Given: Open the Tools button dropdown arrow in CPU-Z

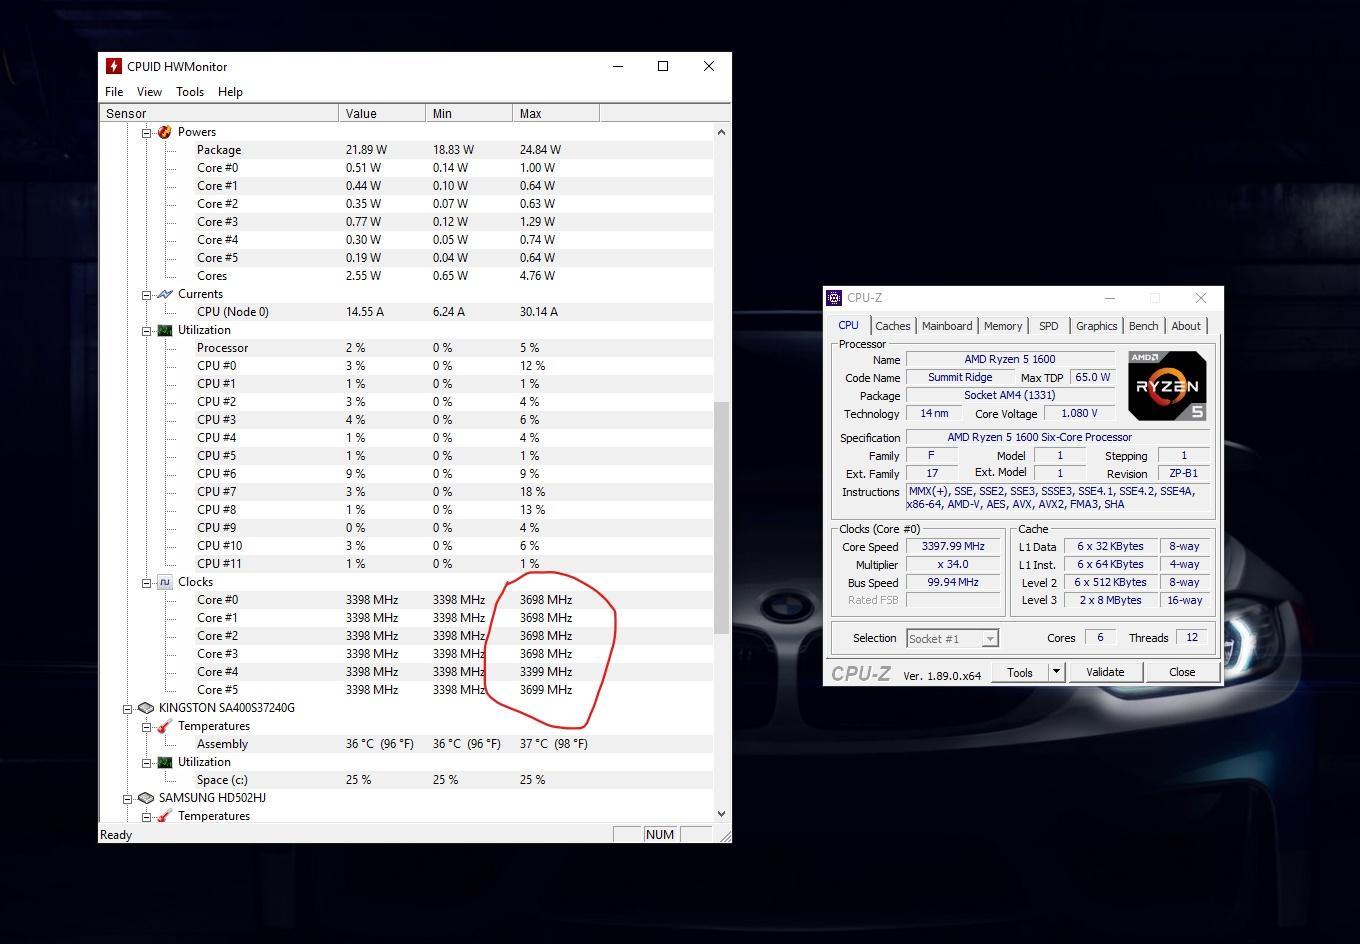Looking at the screenshot, I should tap(1056, 672).
